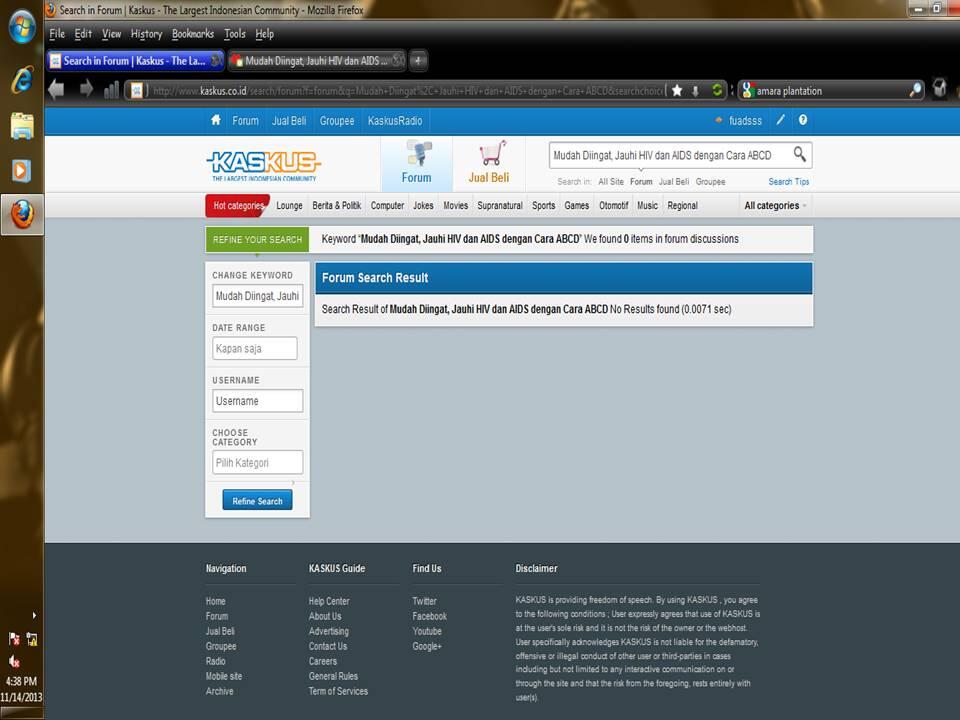This screenshot has width=960, height=720.
Task: Click the Google search engine icon
Action: (x=747, y=91)
